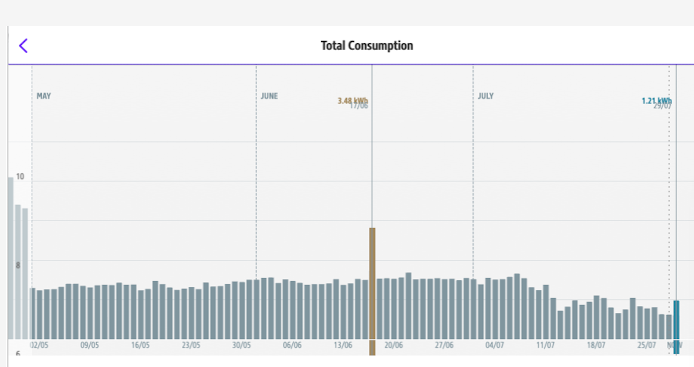Click the 27/06 date axis label
Screen dimensions: 694x367
coord(444,345)
